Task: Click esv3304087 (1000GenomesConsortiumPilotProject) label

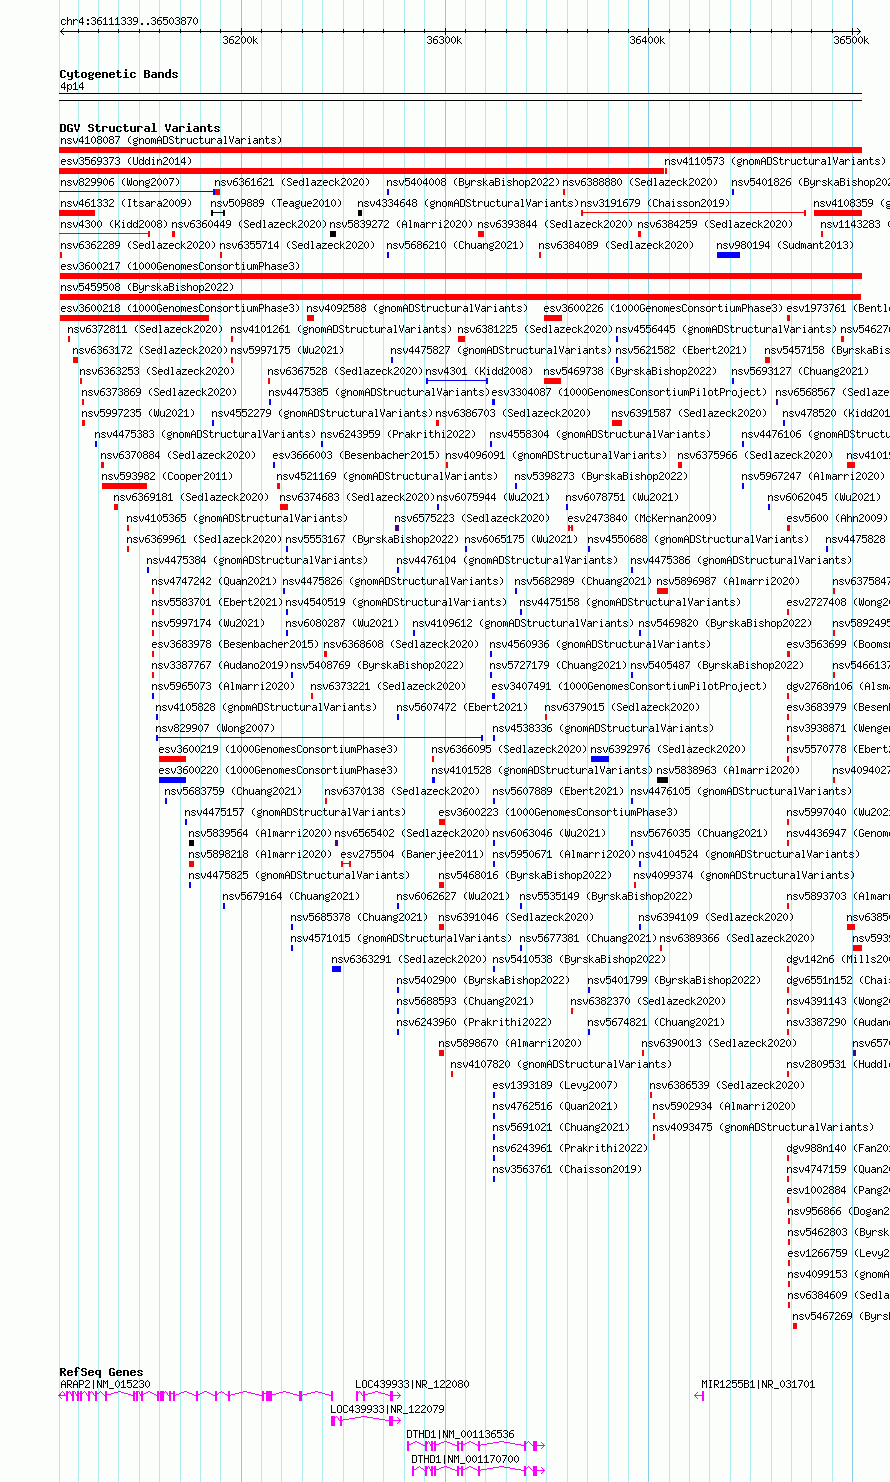Action: click(630, 392)
